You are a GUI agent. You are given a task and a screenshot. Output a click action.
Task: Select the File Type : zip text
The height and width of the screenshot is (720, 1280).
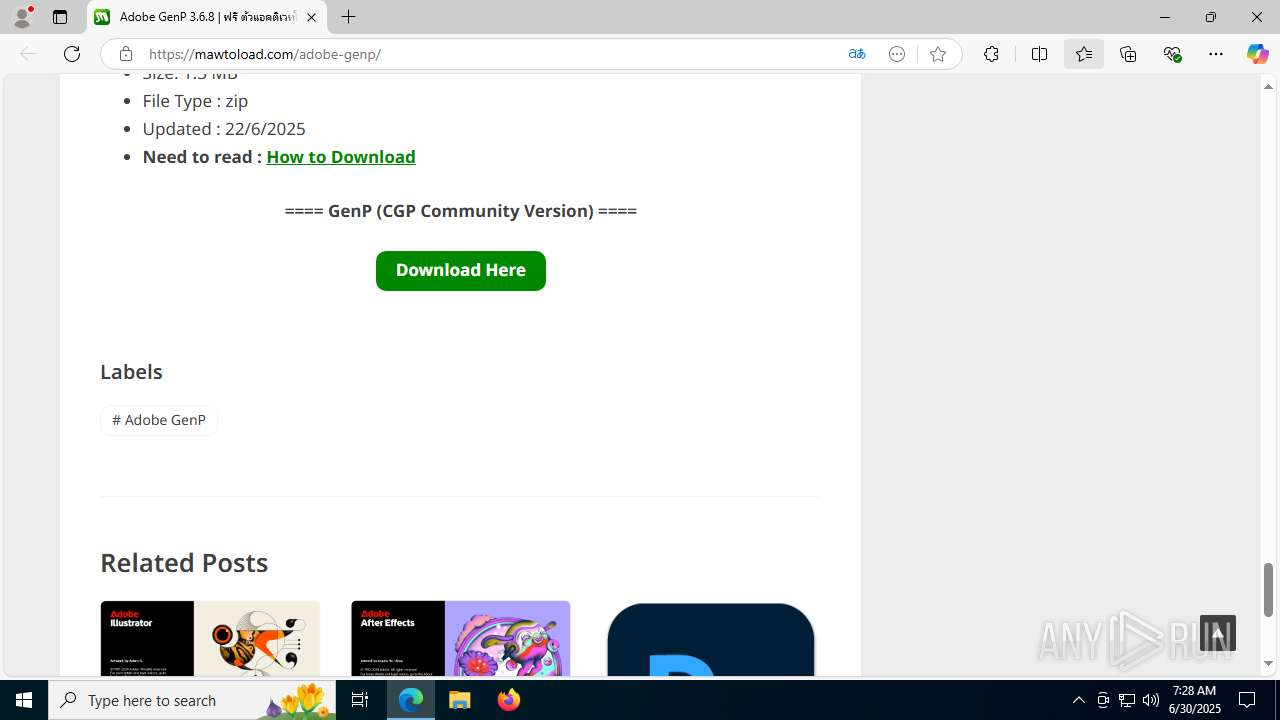point(195,101)
